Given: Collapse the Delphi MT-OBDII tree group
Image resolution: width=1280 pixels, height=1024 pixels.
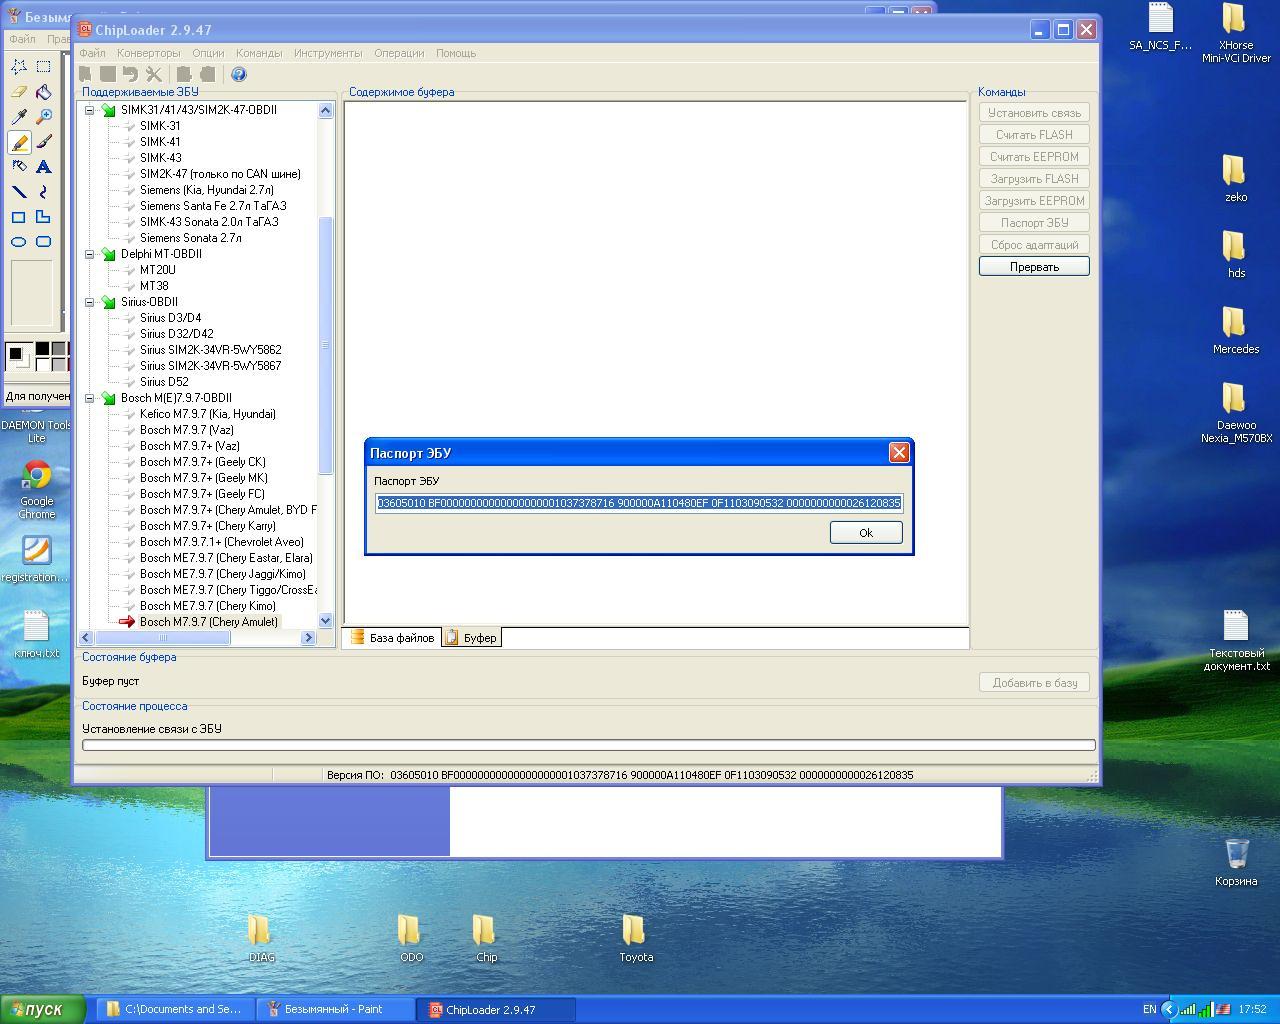Looking at the screenshot, I should click(89, 254).
